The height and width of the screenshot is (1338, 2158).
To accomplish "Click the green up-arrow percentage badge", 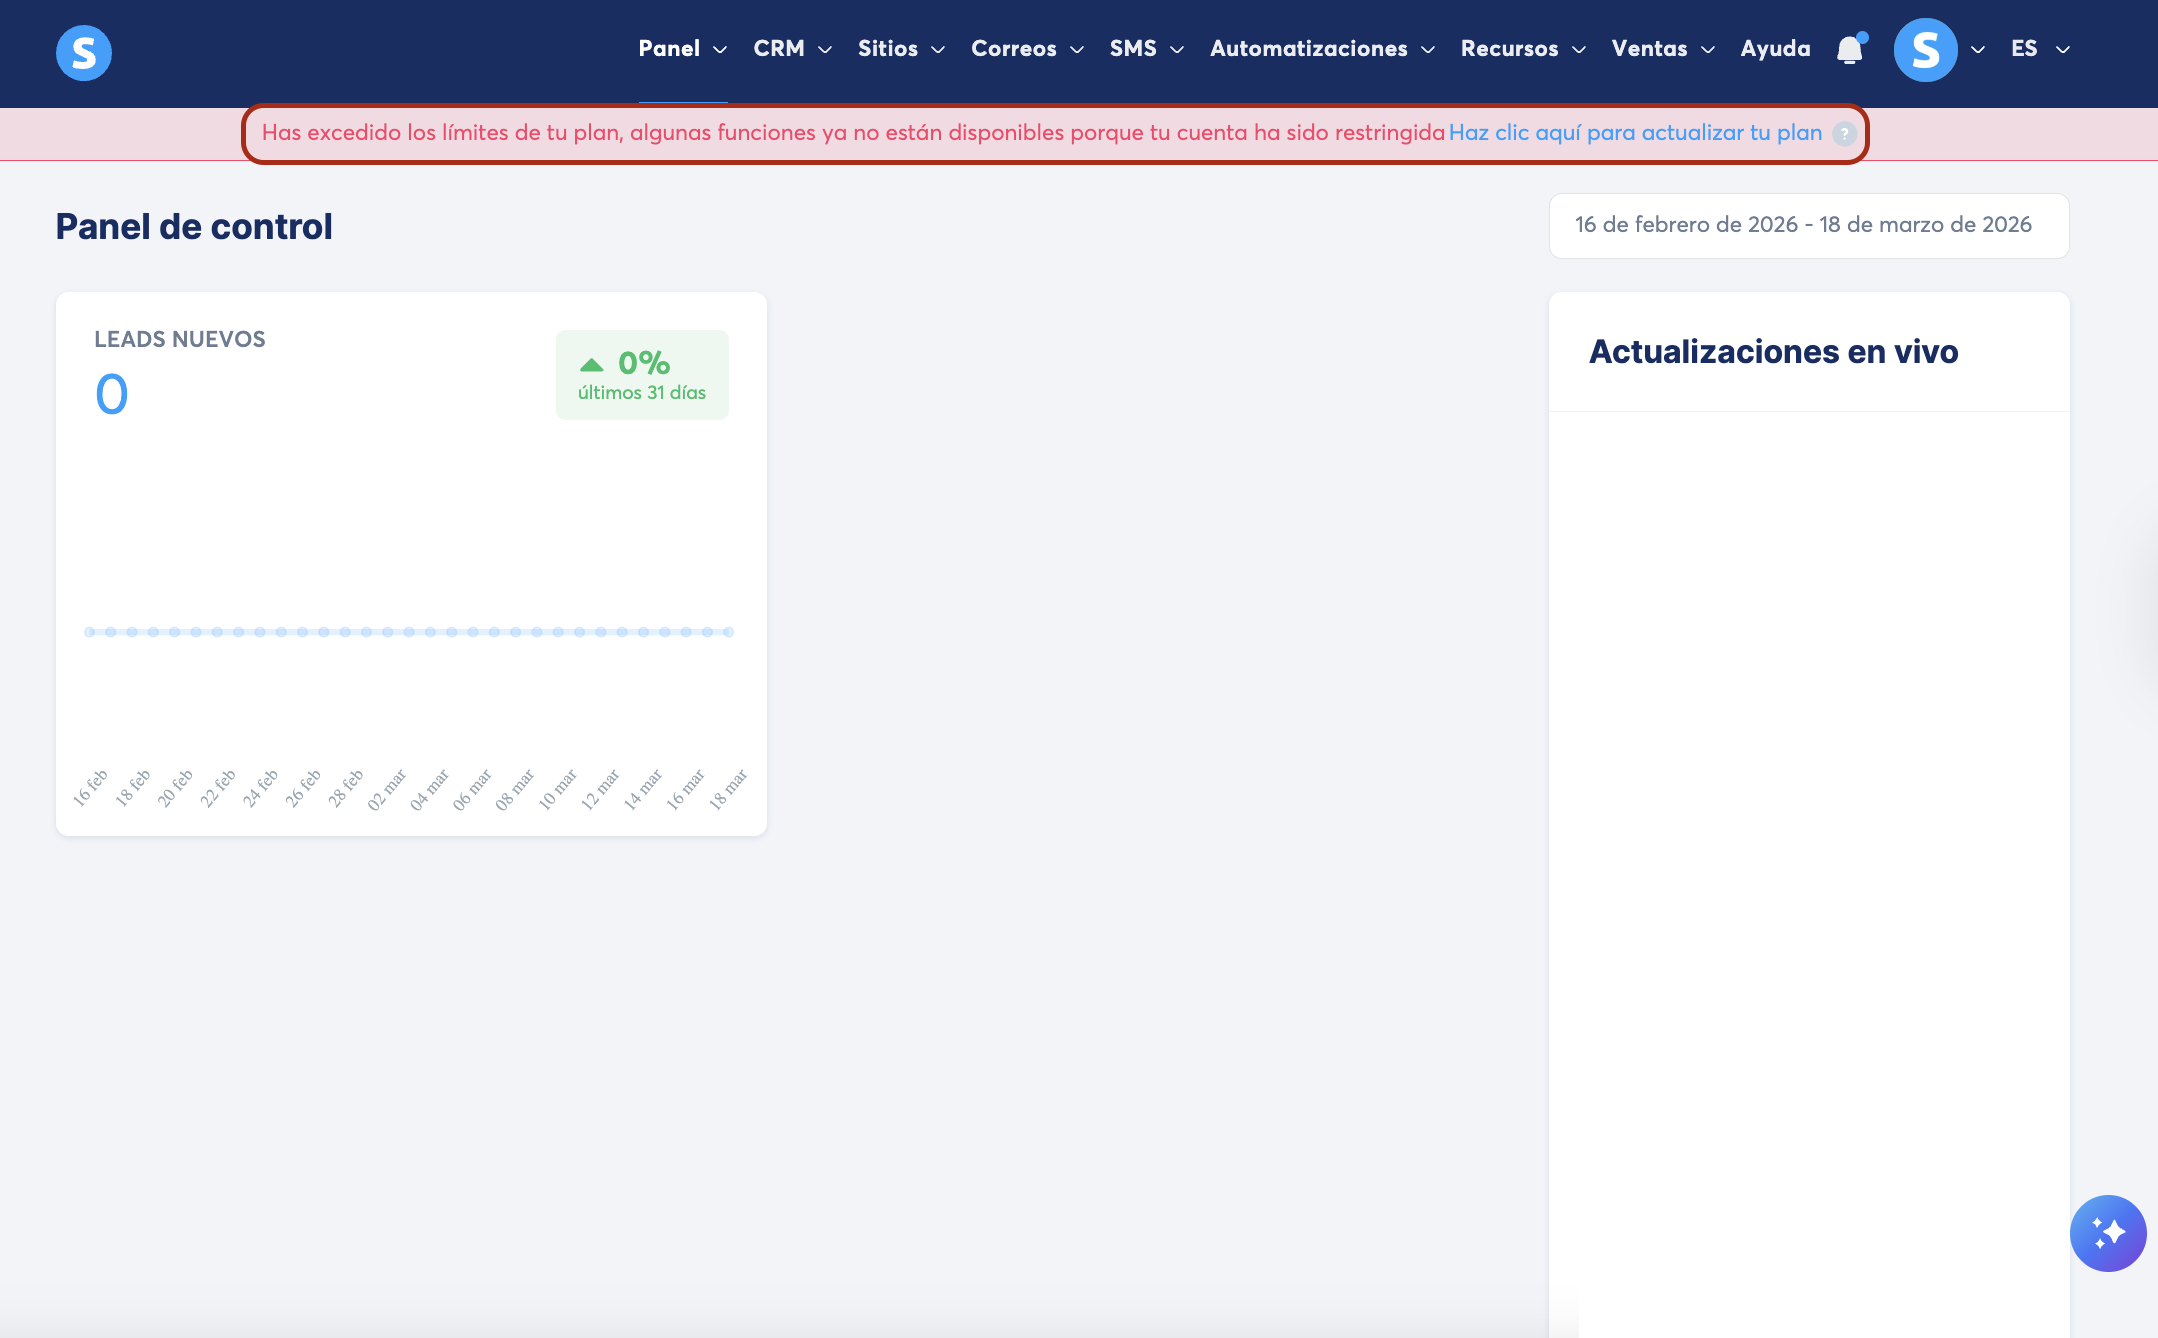I will (x=642, y=375).
